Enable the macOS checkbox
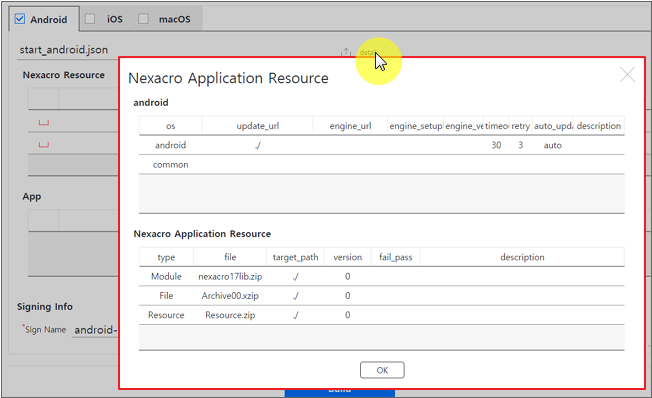Screen dimensions: 652x398 point(143,19)
